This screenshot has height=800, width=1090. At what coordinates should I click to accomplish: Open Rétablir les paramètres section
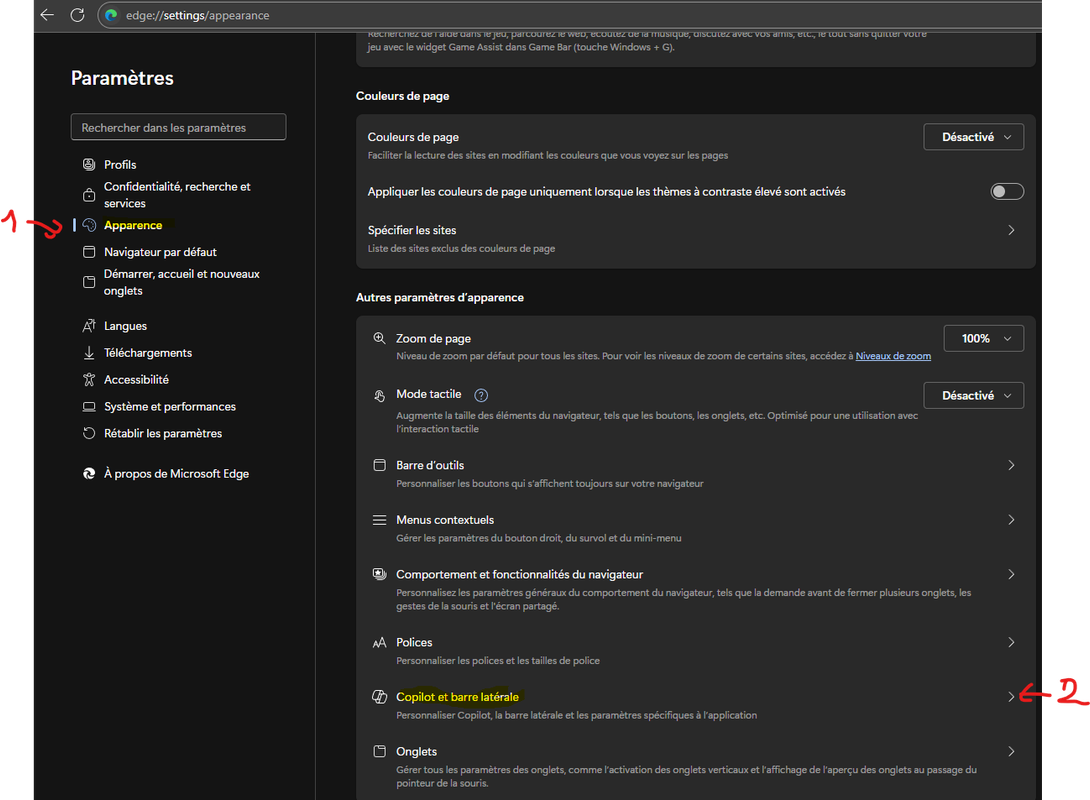coord(163,433)
